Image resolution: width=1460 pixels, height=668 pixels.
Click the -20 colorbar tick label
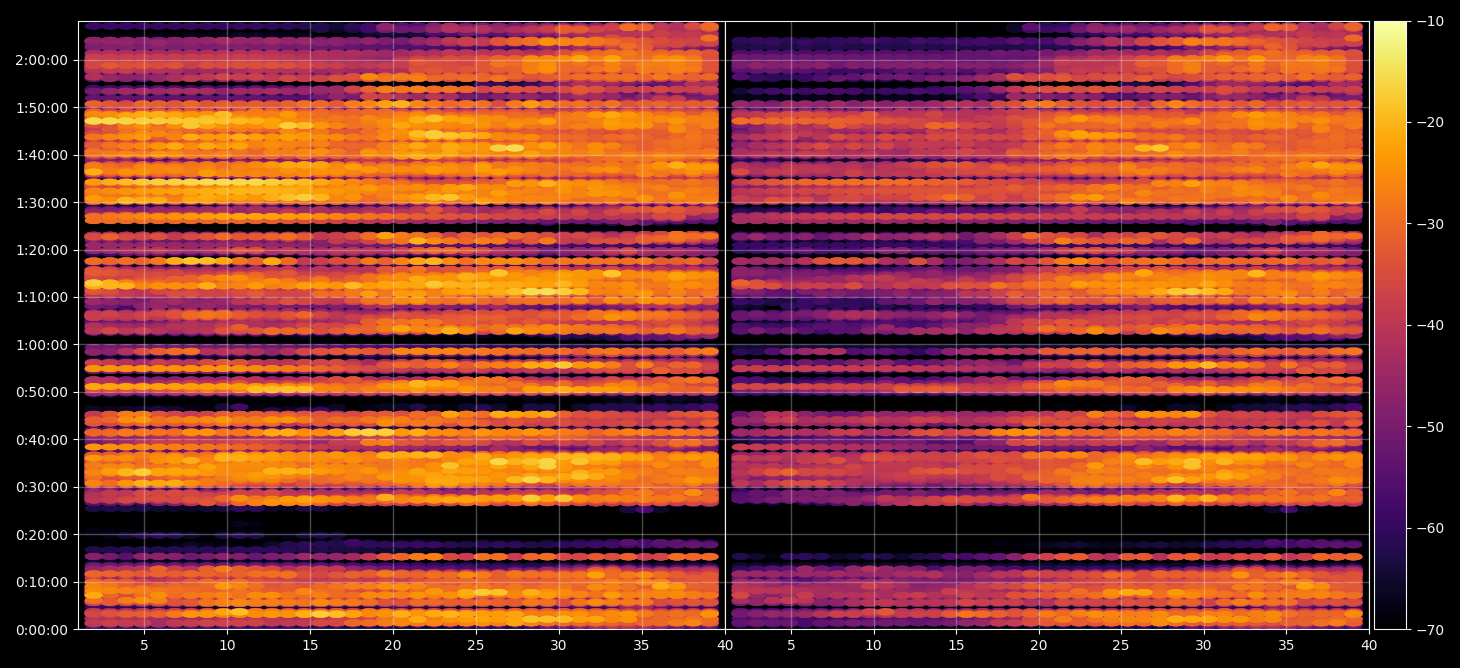coord(1429,123)
